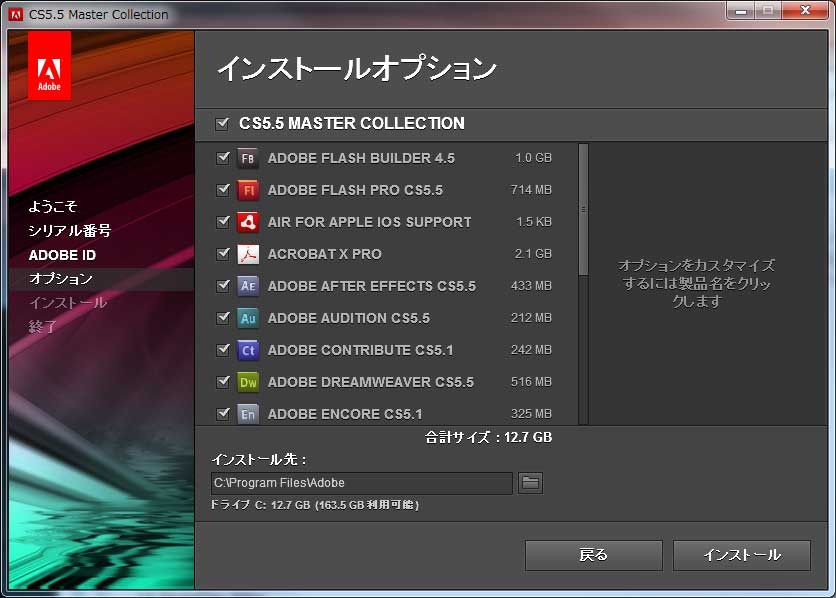This screenshot has height=598, width=836.
Task: Toggle Acrobat X Pro checkbox
Action: 223,254
